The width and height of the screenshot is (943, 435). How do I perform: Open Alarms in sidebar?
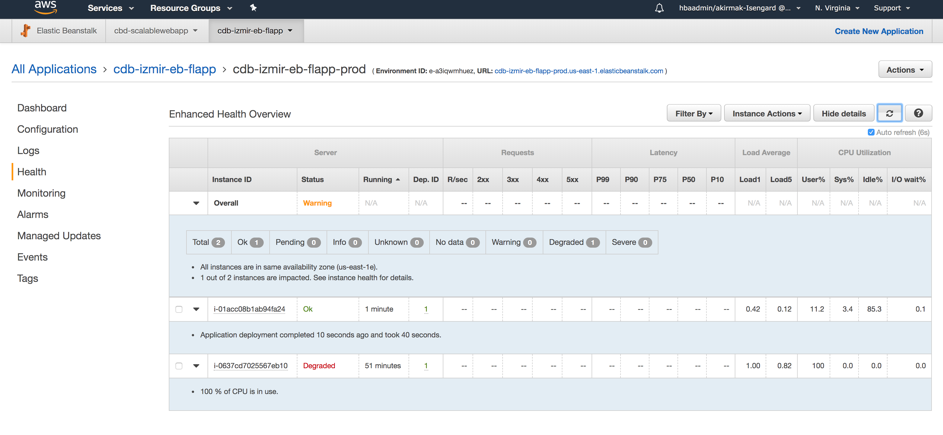point(32,215)
